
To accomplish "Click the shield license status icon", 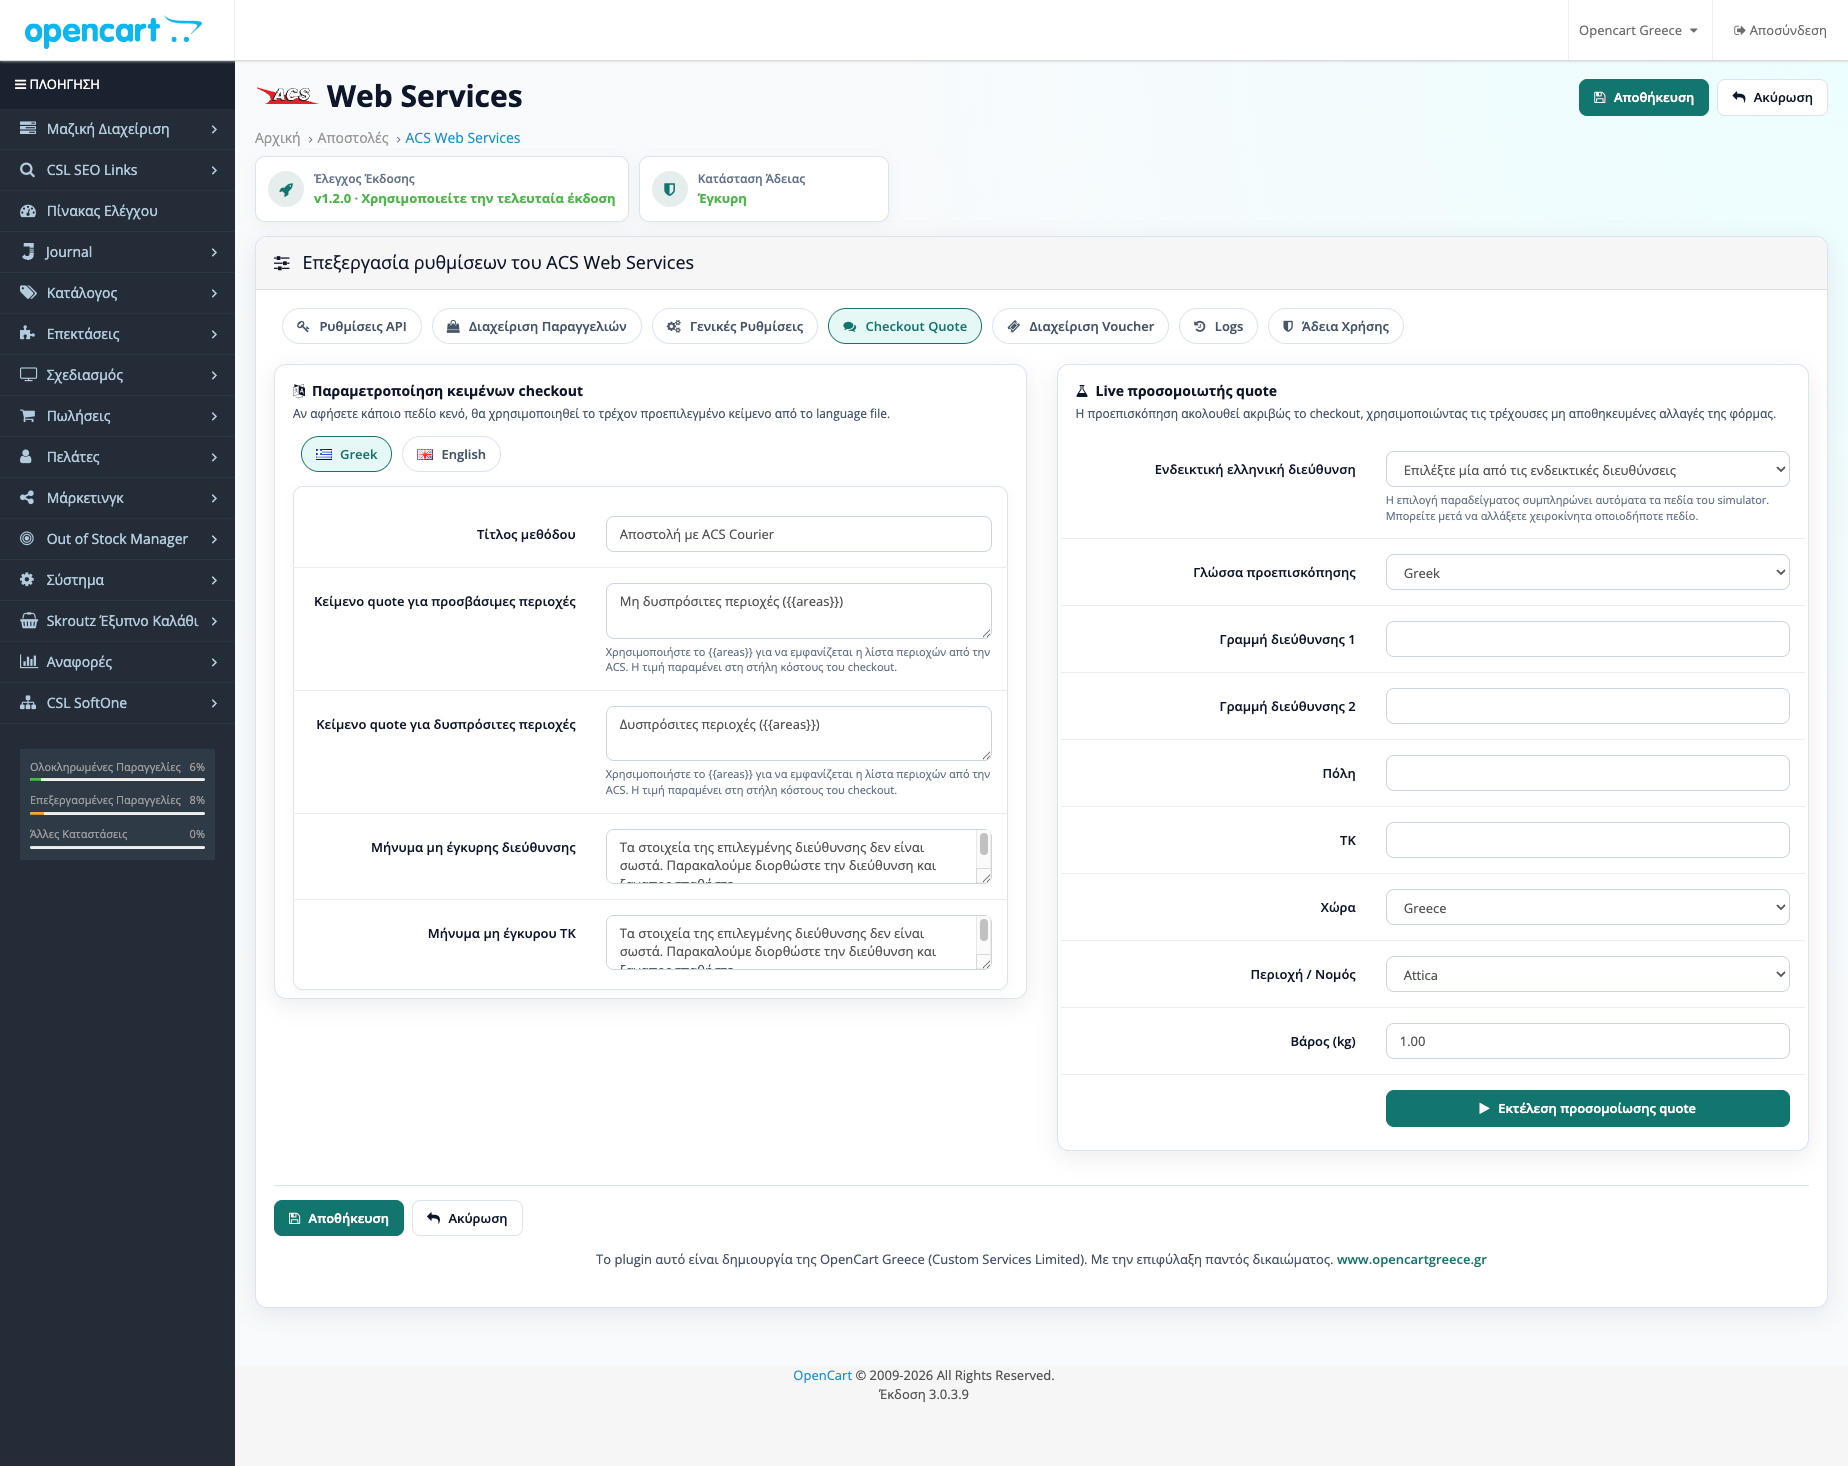I will click(670, 189).
